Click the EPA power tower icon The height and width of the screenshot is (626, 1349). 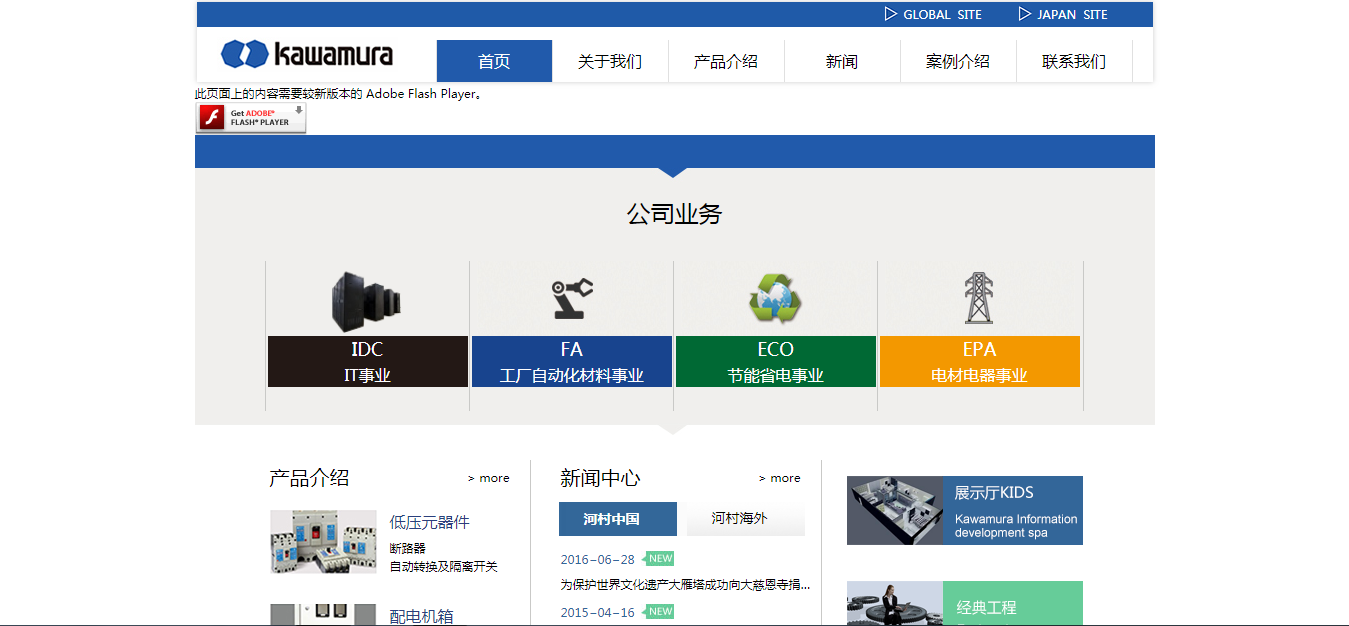pos(979,298)
